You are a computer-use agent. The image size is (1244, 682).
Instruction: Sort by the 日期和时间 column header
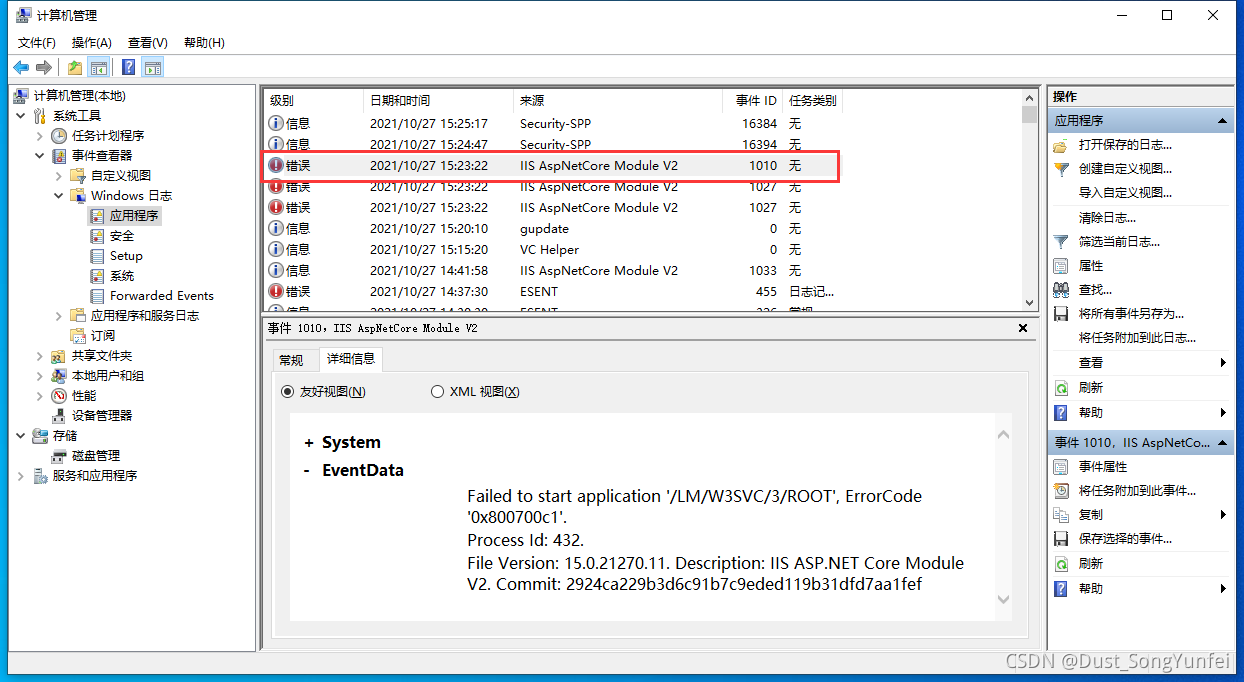click(439, 100)
